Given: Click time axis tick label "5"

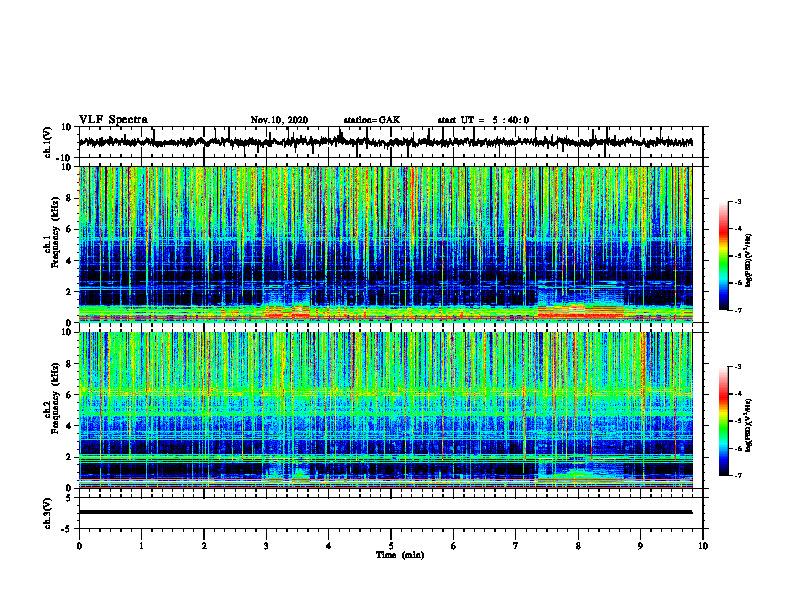Looking at the screenshot, I should (x=391, y=546).
